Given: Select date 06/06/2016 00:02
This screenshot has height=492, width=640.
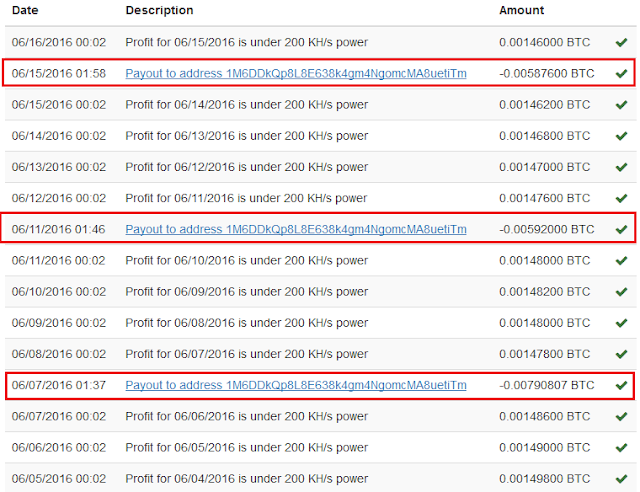Looking at the screenshot, I should (x=59, y=447).
